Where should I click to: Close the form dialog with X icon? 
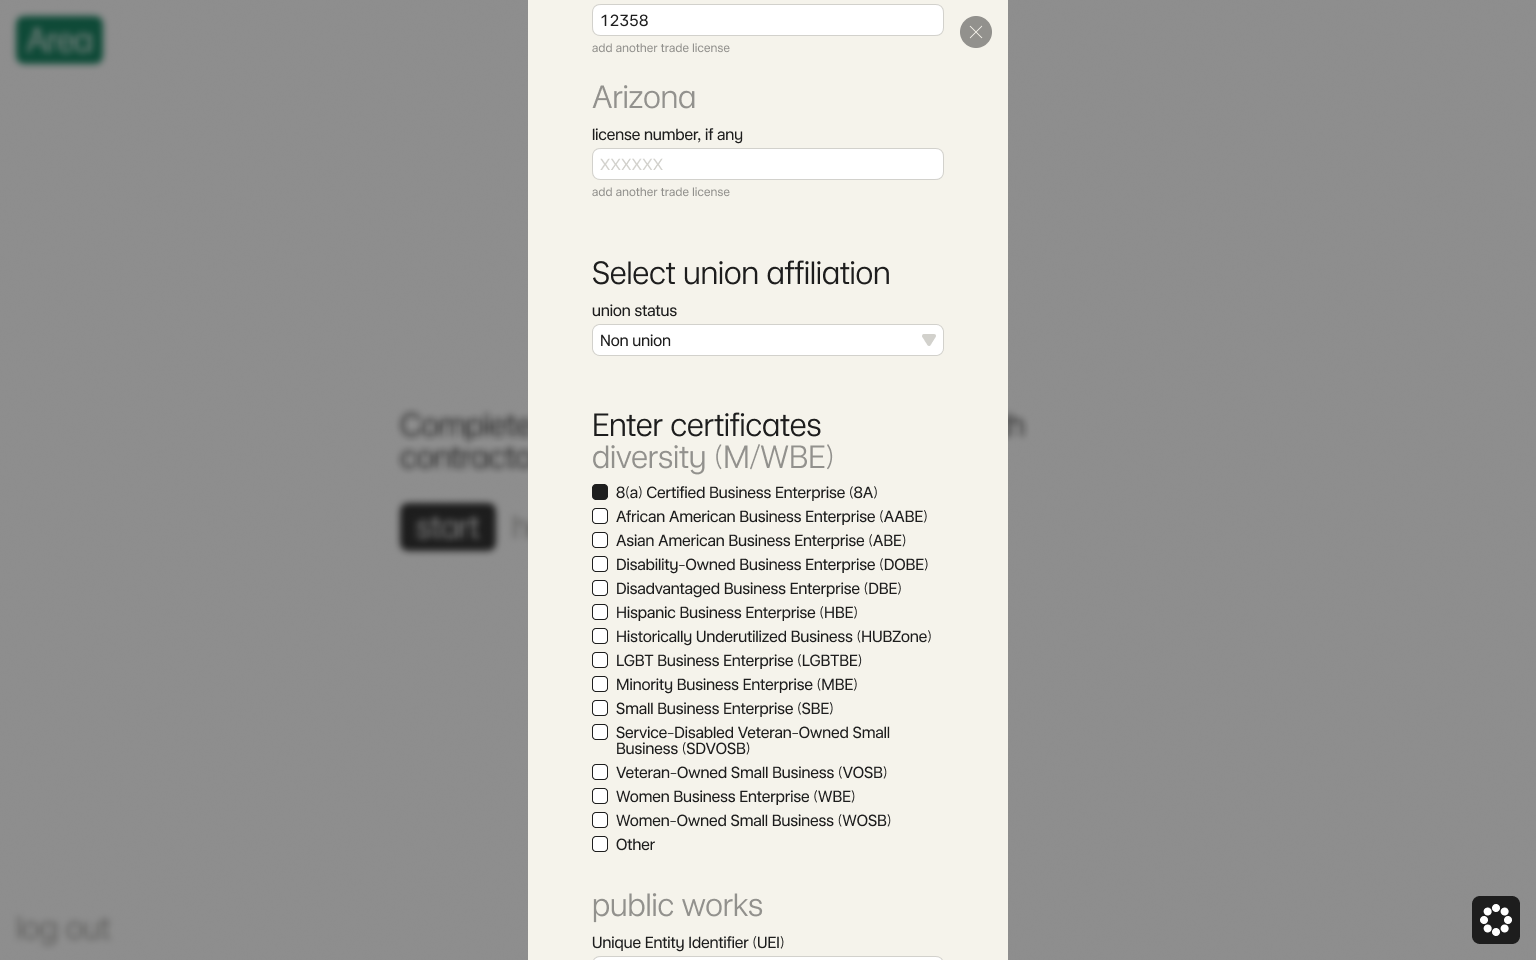click(976, 32)
